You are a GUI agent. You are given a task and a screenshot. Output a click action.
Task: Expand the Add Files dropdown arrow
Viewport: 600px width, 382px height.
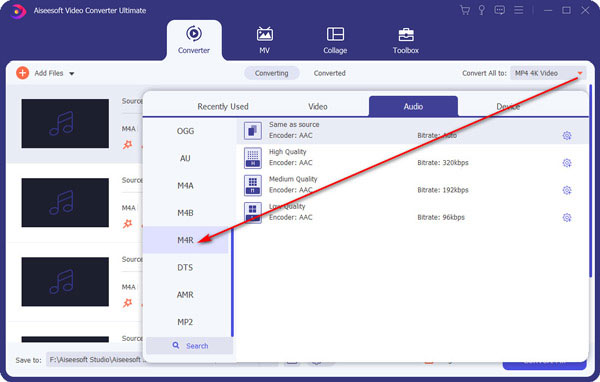72,73
